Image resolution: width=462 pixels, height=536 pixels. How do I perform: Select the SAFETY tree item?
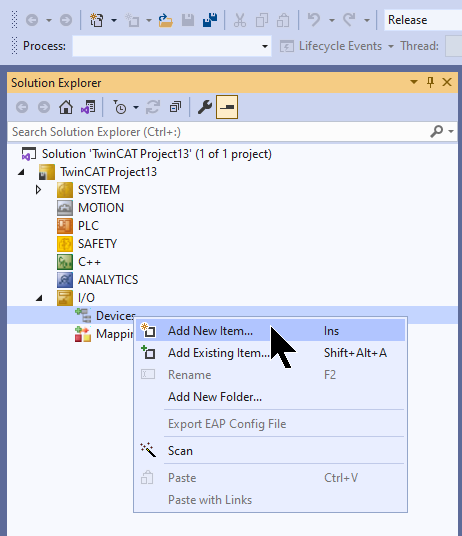tap(97, 244)
